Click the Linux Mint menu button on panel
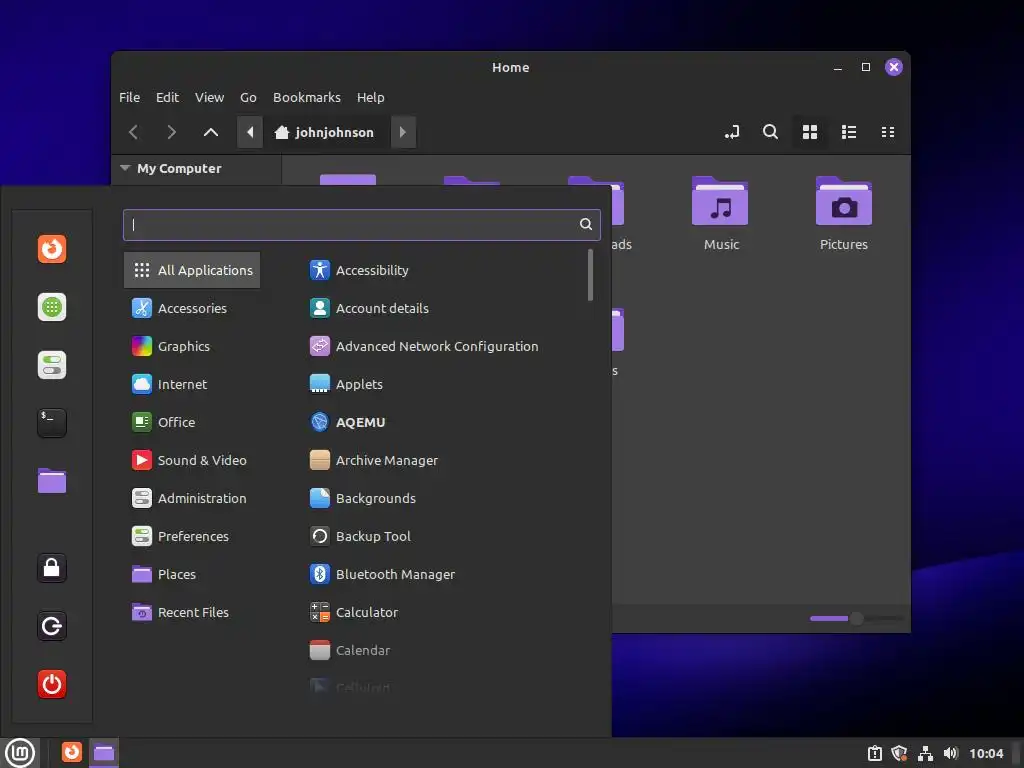This screenshot has width=1024, height=768. point(20,753)
